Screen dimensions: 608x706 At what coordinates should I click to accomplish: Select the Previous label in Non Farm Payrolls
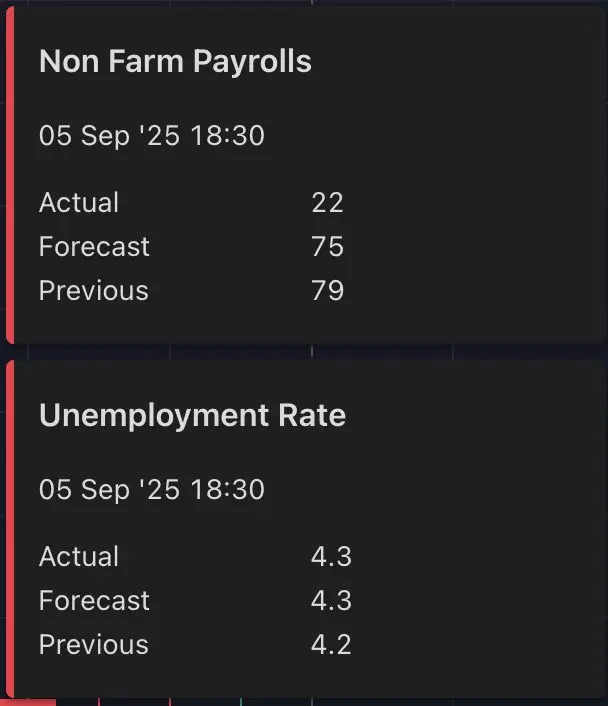[x=94, y=291]
